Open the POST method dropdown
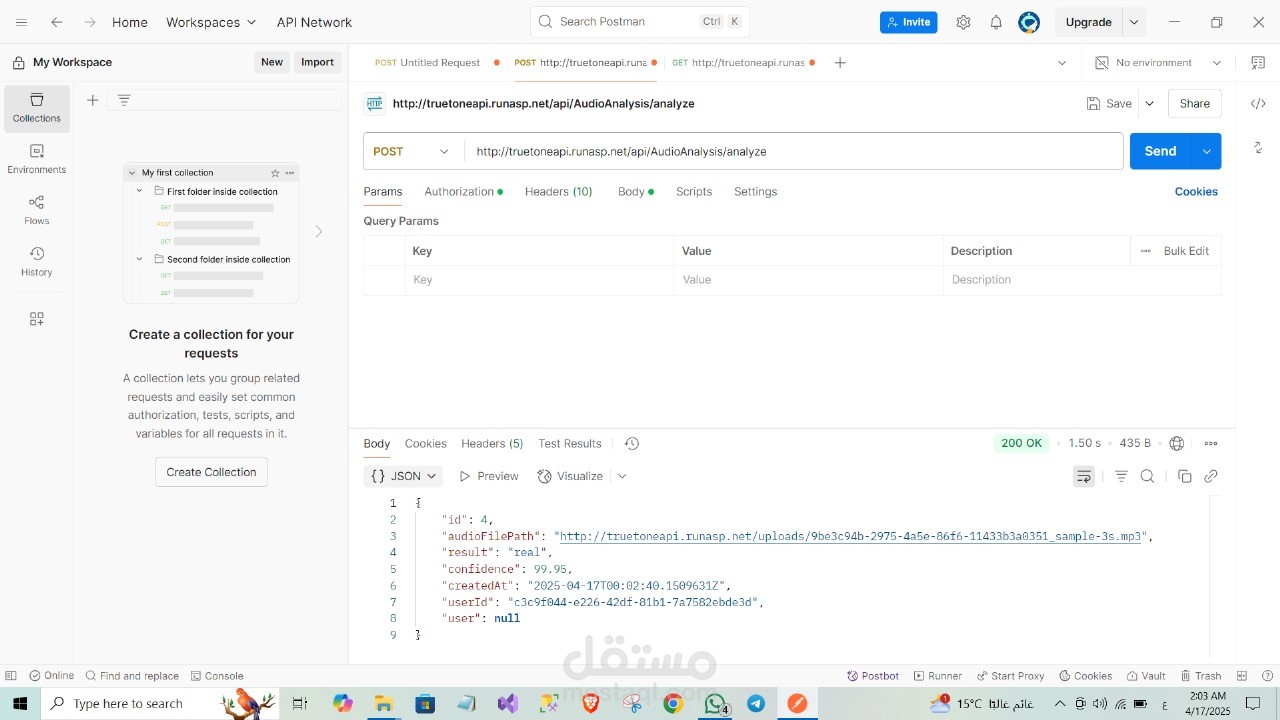1280x720 pixels. point(413,152)
